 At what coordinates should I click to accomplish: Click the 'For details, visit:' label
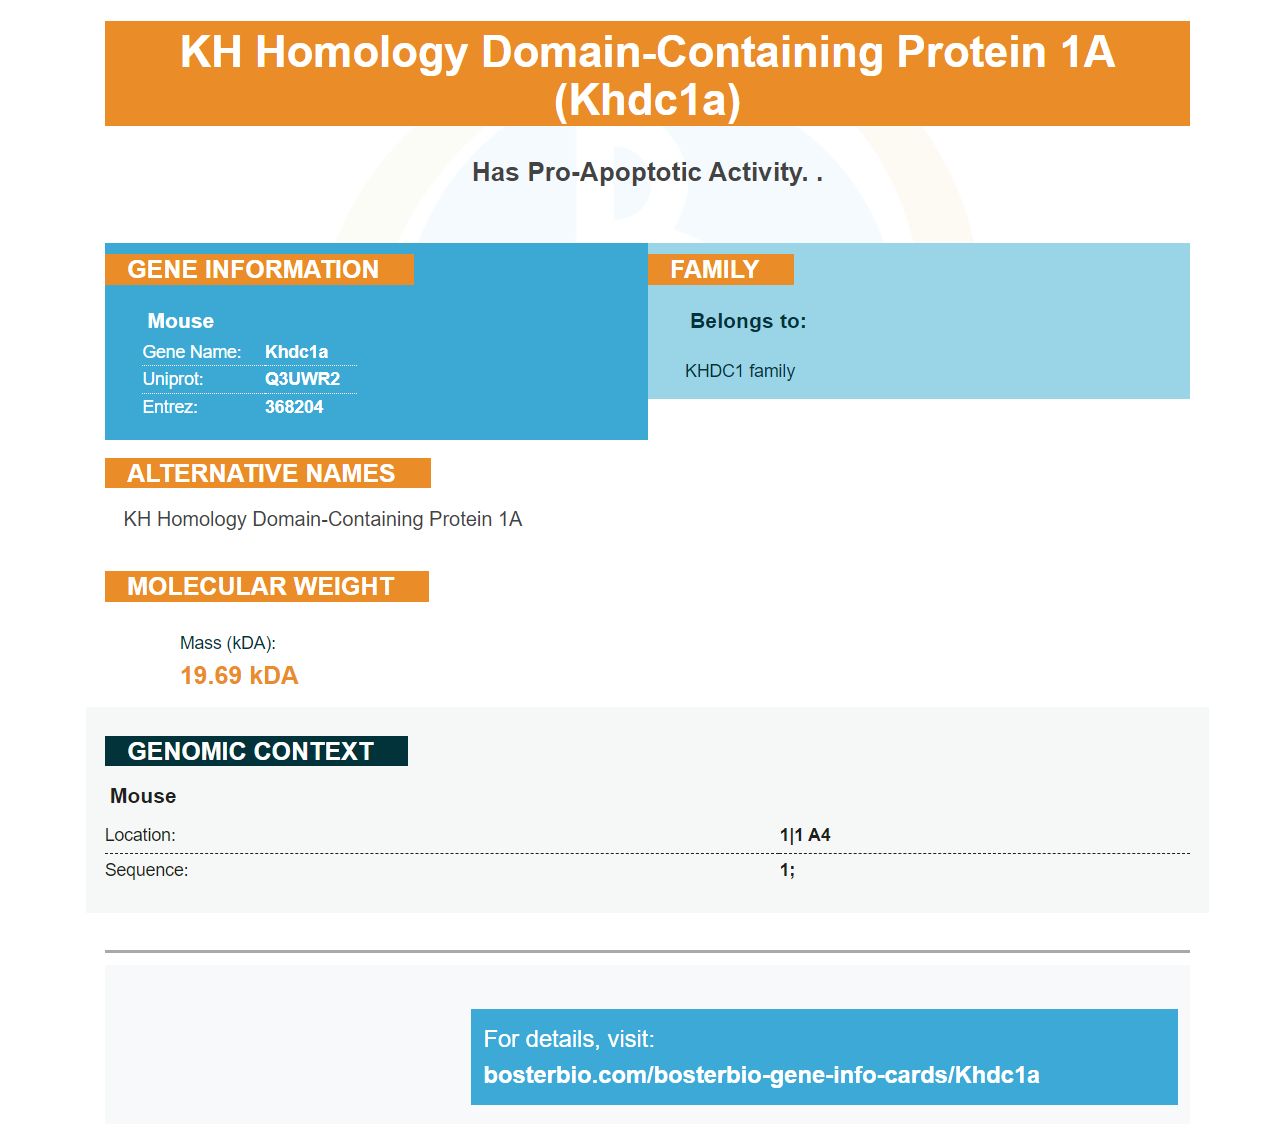click(x=569, y=1039)
